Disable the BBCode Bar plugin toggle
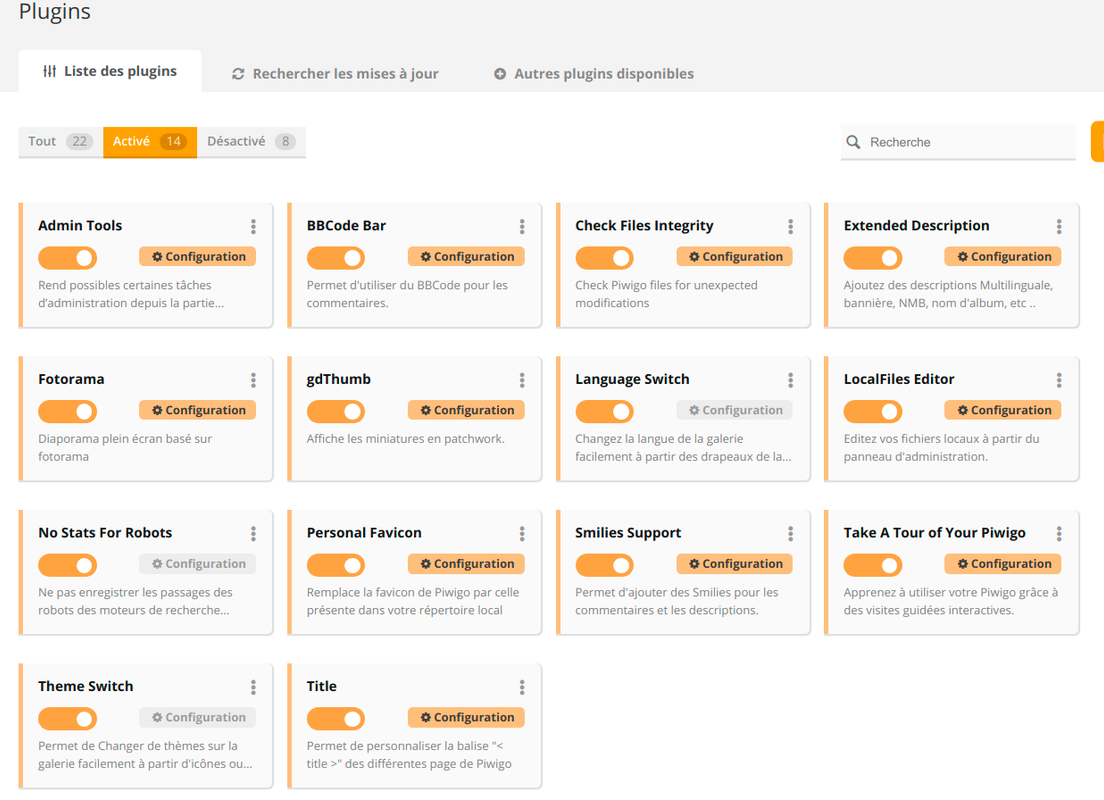Viewport: 1104px width, 800px height. [x=336, y=258]
